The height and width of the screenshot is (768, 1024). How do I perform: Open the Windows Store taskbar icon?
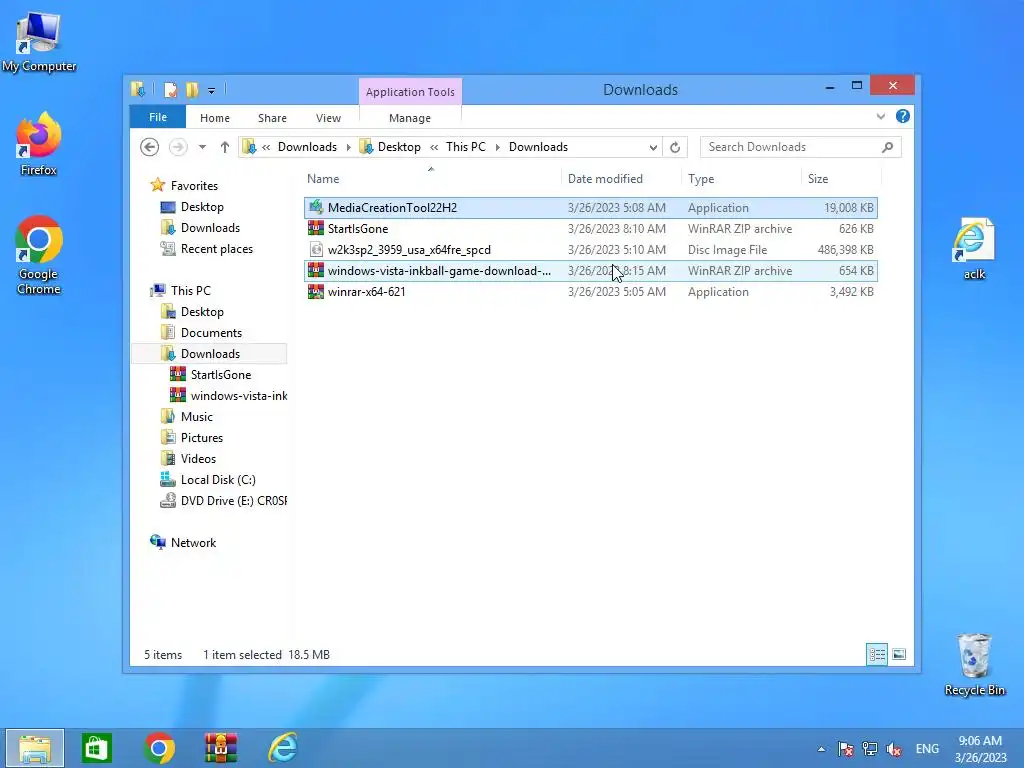97,748
